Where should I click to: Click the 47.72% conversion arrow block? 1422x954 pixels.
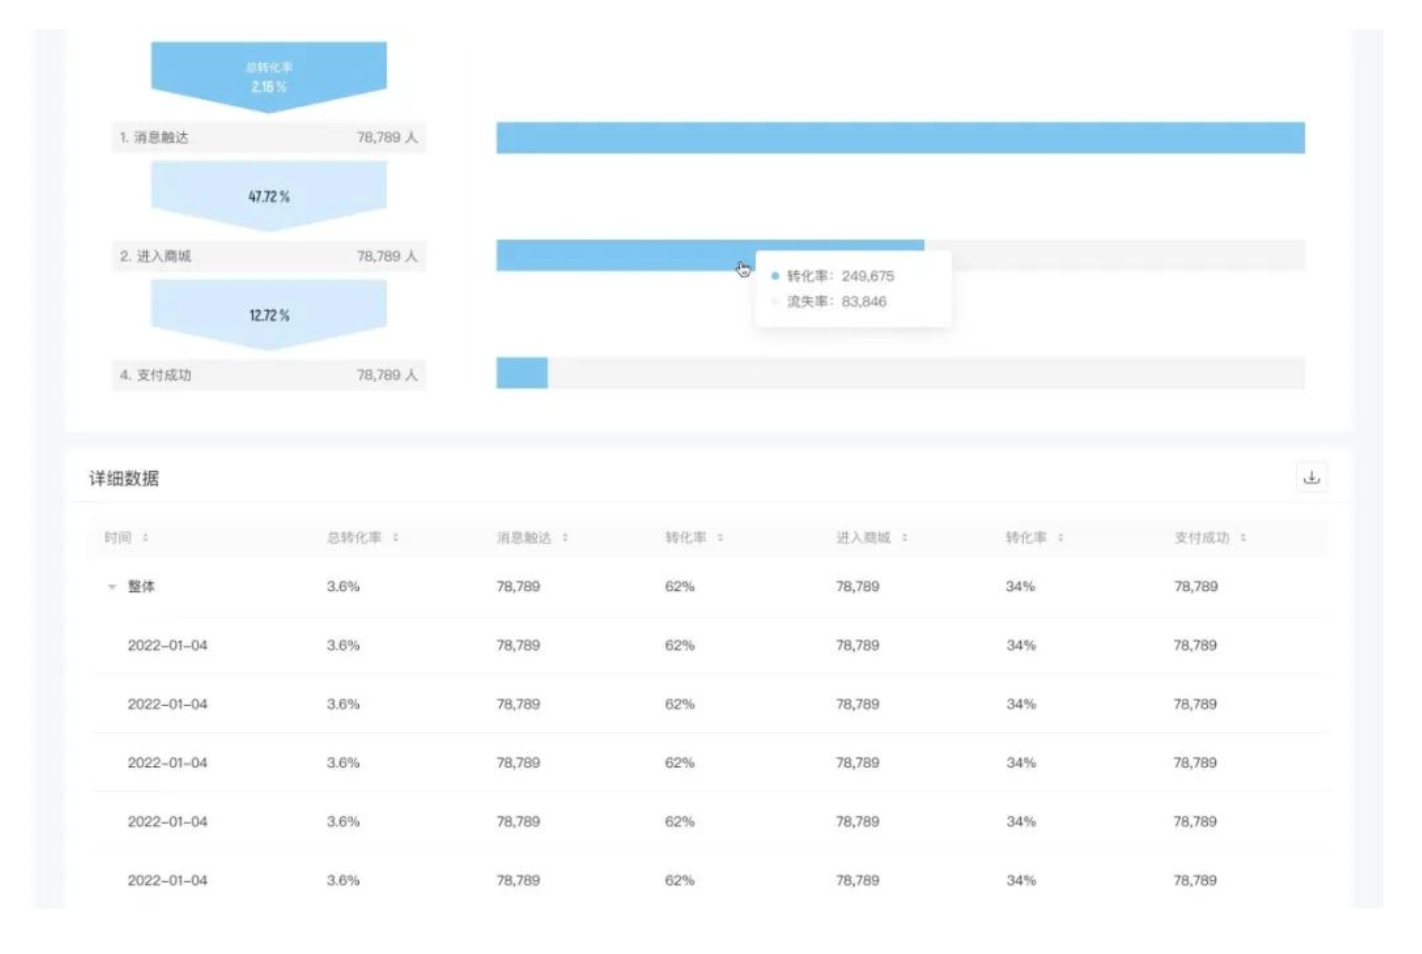point(268,196)
